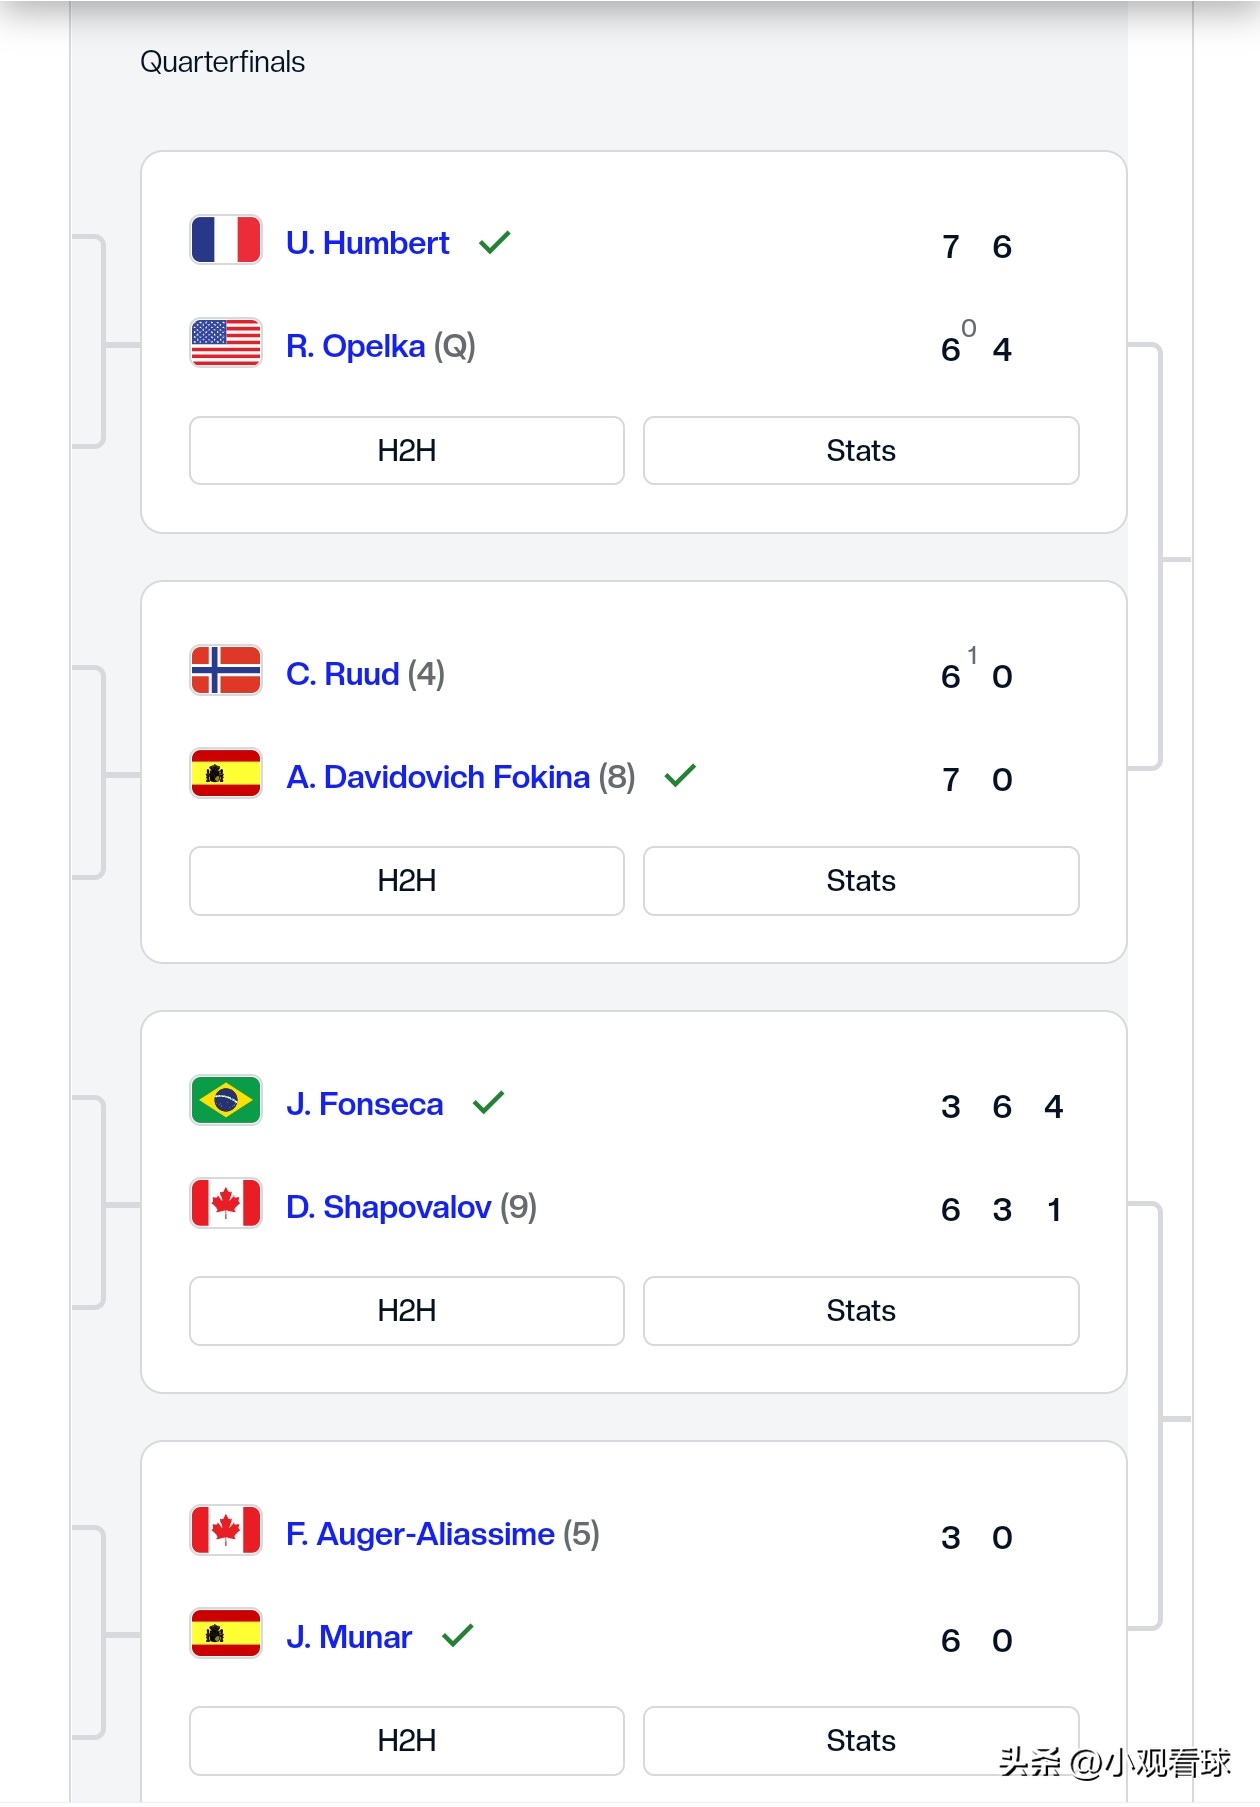This screenshot has width=1260, height=1807.
Task: Click the USA flag beside Opelka
Action: [x=226, y=343]
